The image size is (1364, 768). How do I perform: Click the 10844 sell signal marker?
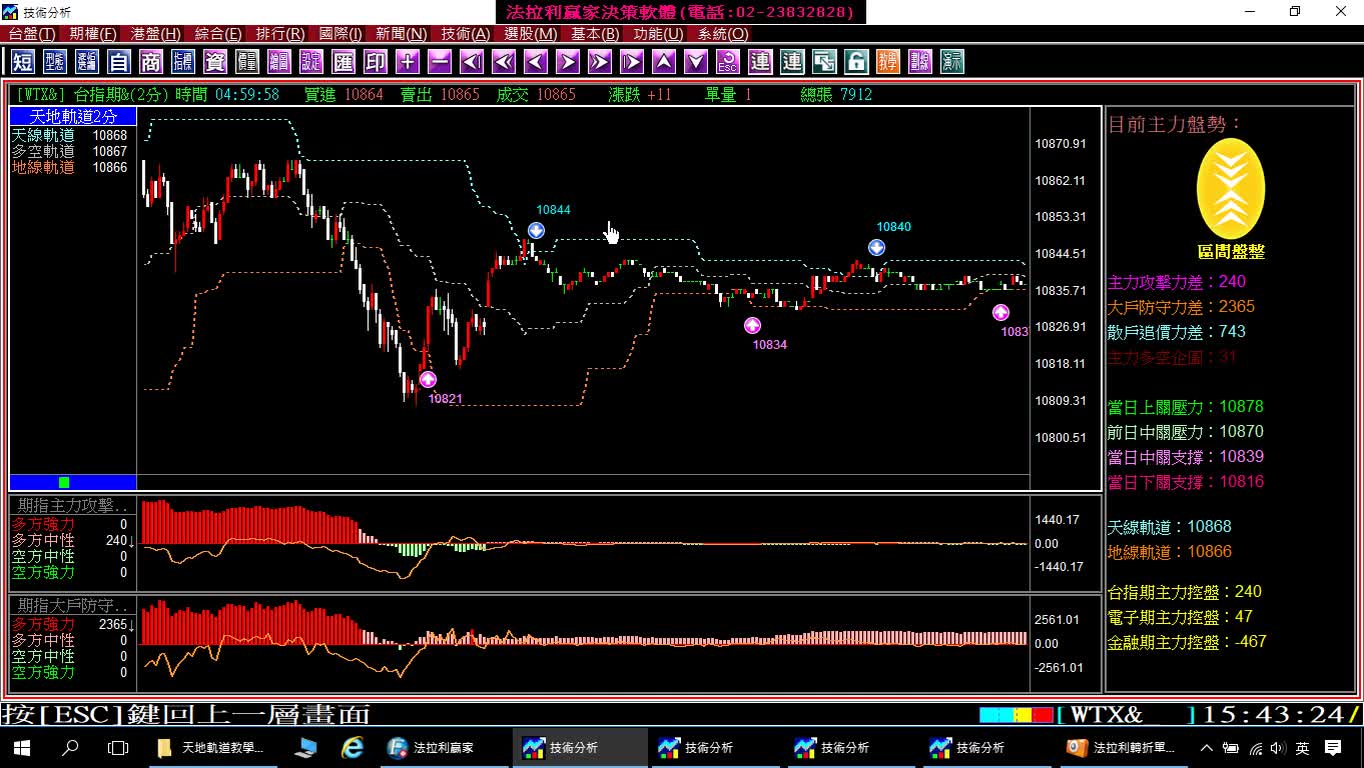[536, 231]
